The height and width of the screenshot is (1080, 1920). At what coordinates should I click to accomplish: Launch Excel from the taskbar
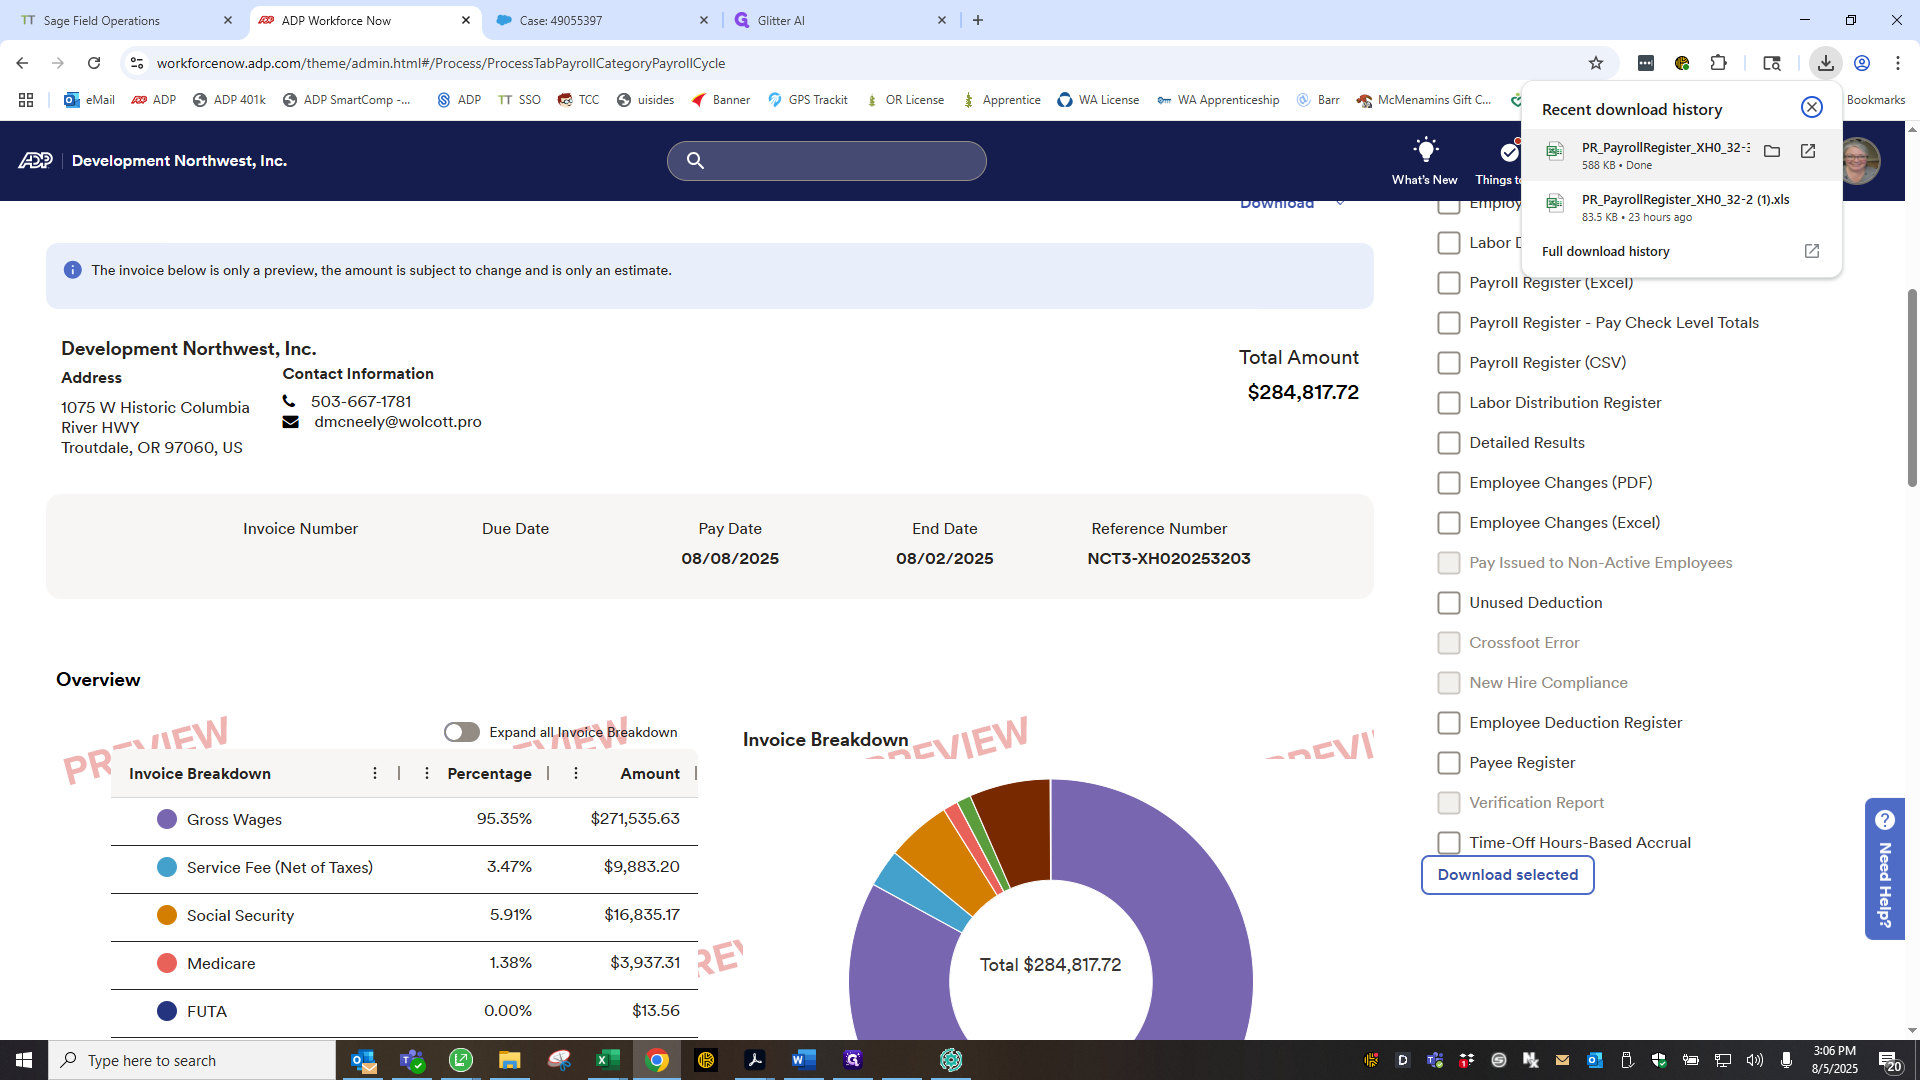click(x=607, y=1060)
